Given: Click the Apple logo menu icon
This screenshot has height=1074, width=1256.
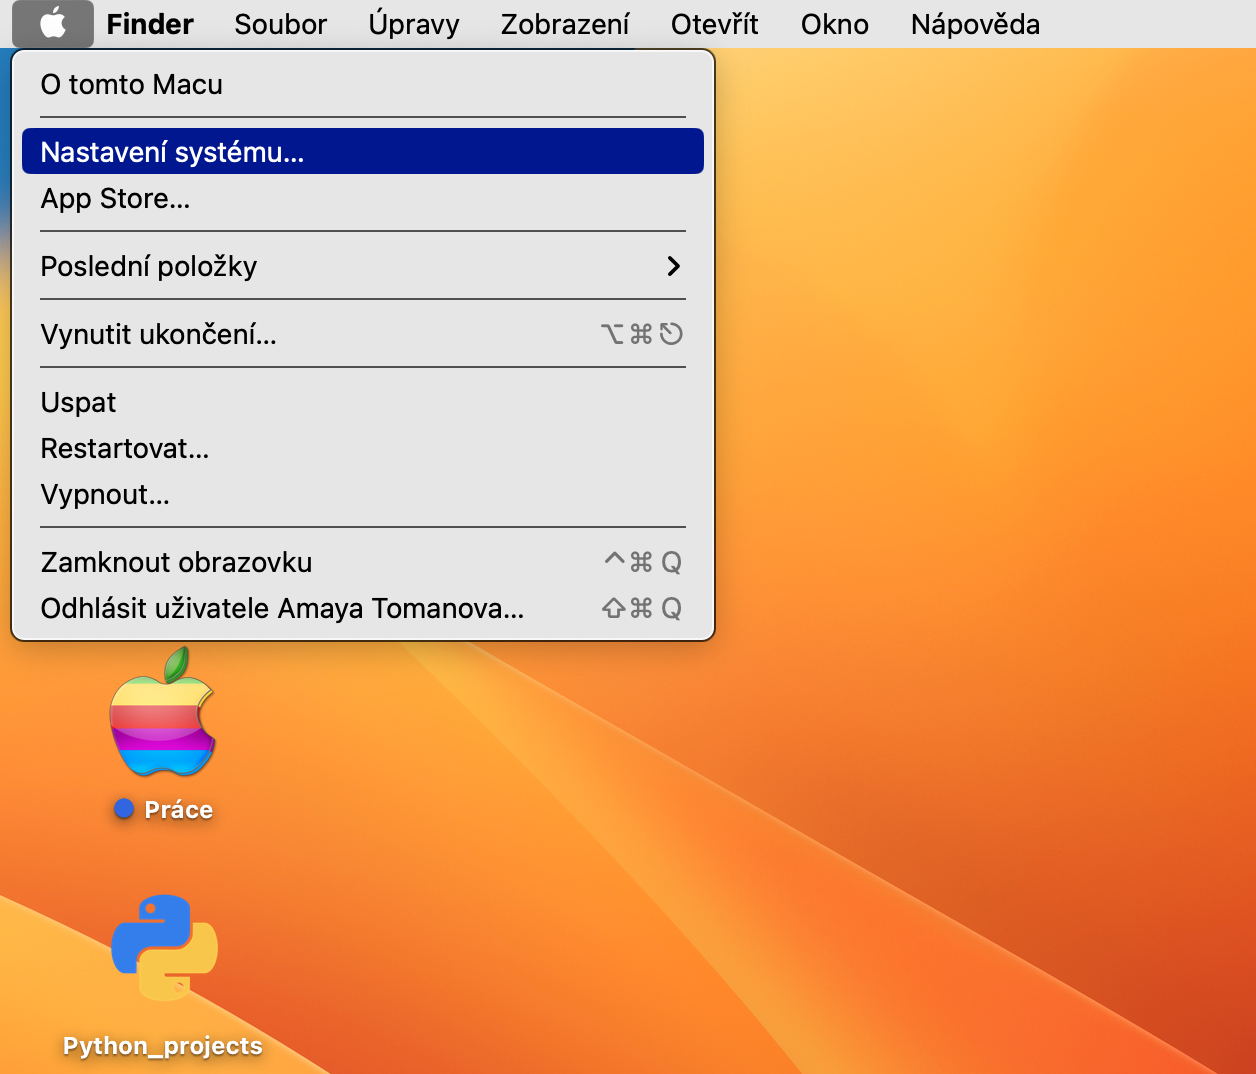Looking at the screenshot, I should tap(53, 23).
